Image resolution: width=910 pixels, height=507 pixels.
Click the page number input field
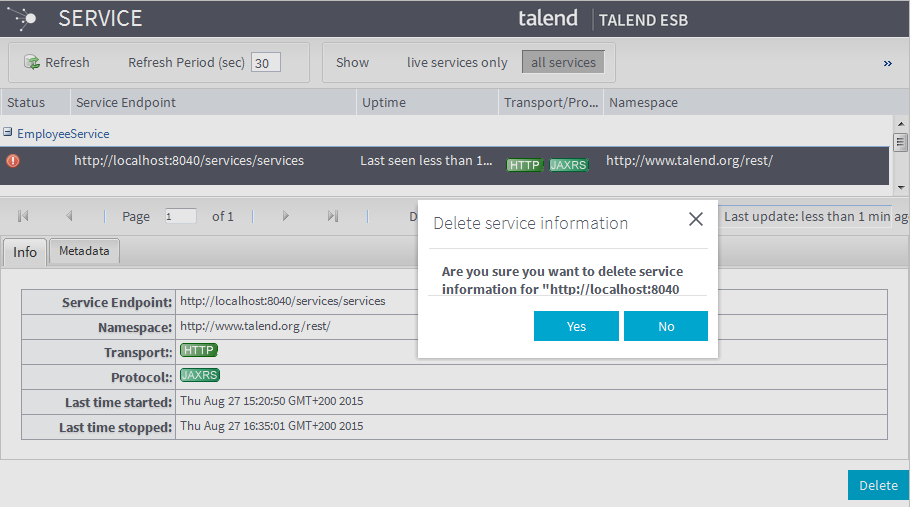click(x=180, y=216)
